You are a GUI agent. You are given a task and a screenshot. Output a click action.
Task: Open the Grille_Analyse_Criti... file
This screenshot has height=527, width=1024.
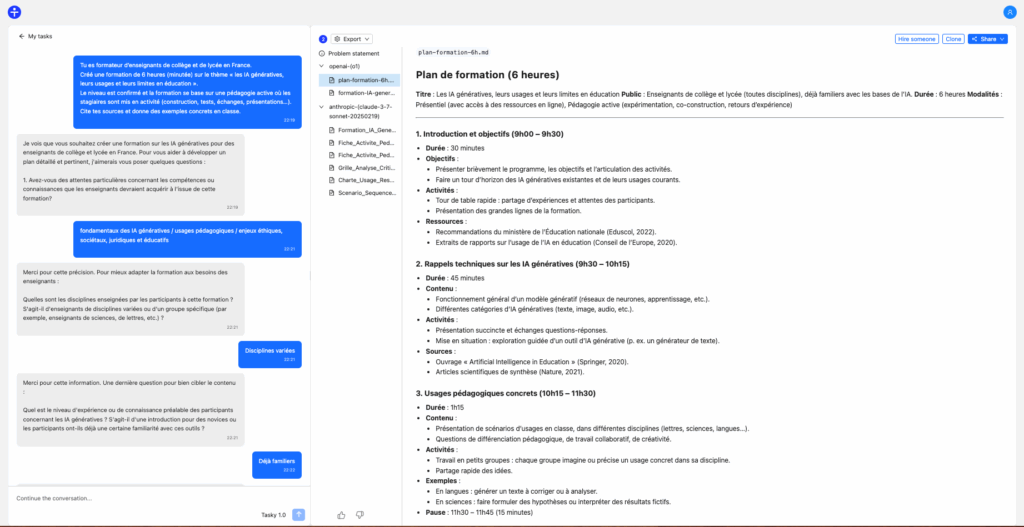pos(366,167)
